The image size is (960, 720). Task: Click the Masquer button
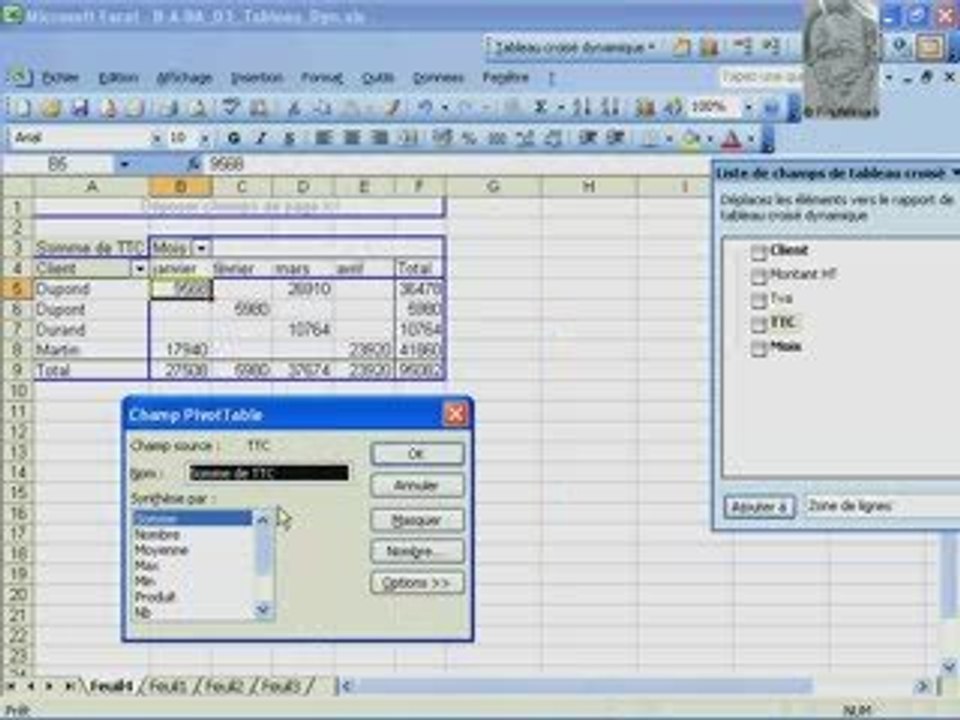coord(417,520)
